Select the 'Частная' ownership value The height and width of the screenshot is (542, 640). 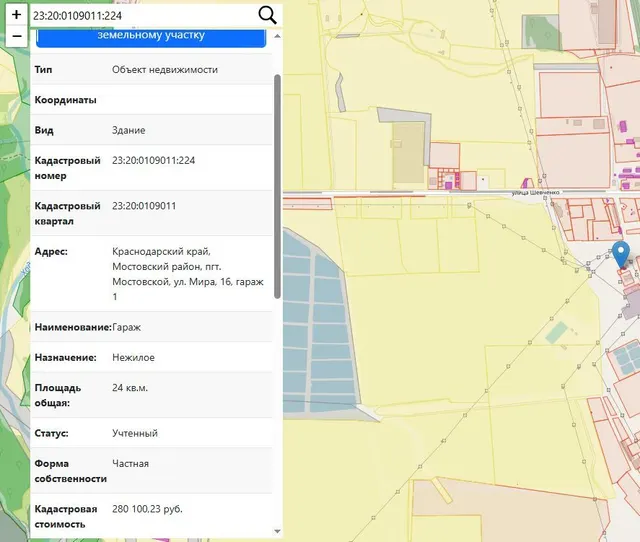[131, 464]
